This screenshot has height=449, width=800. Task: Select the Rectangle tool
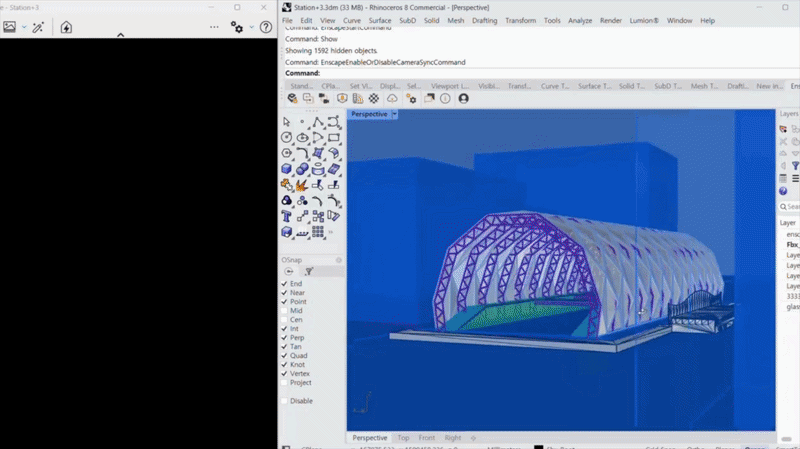[x=334, y=138]
